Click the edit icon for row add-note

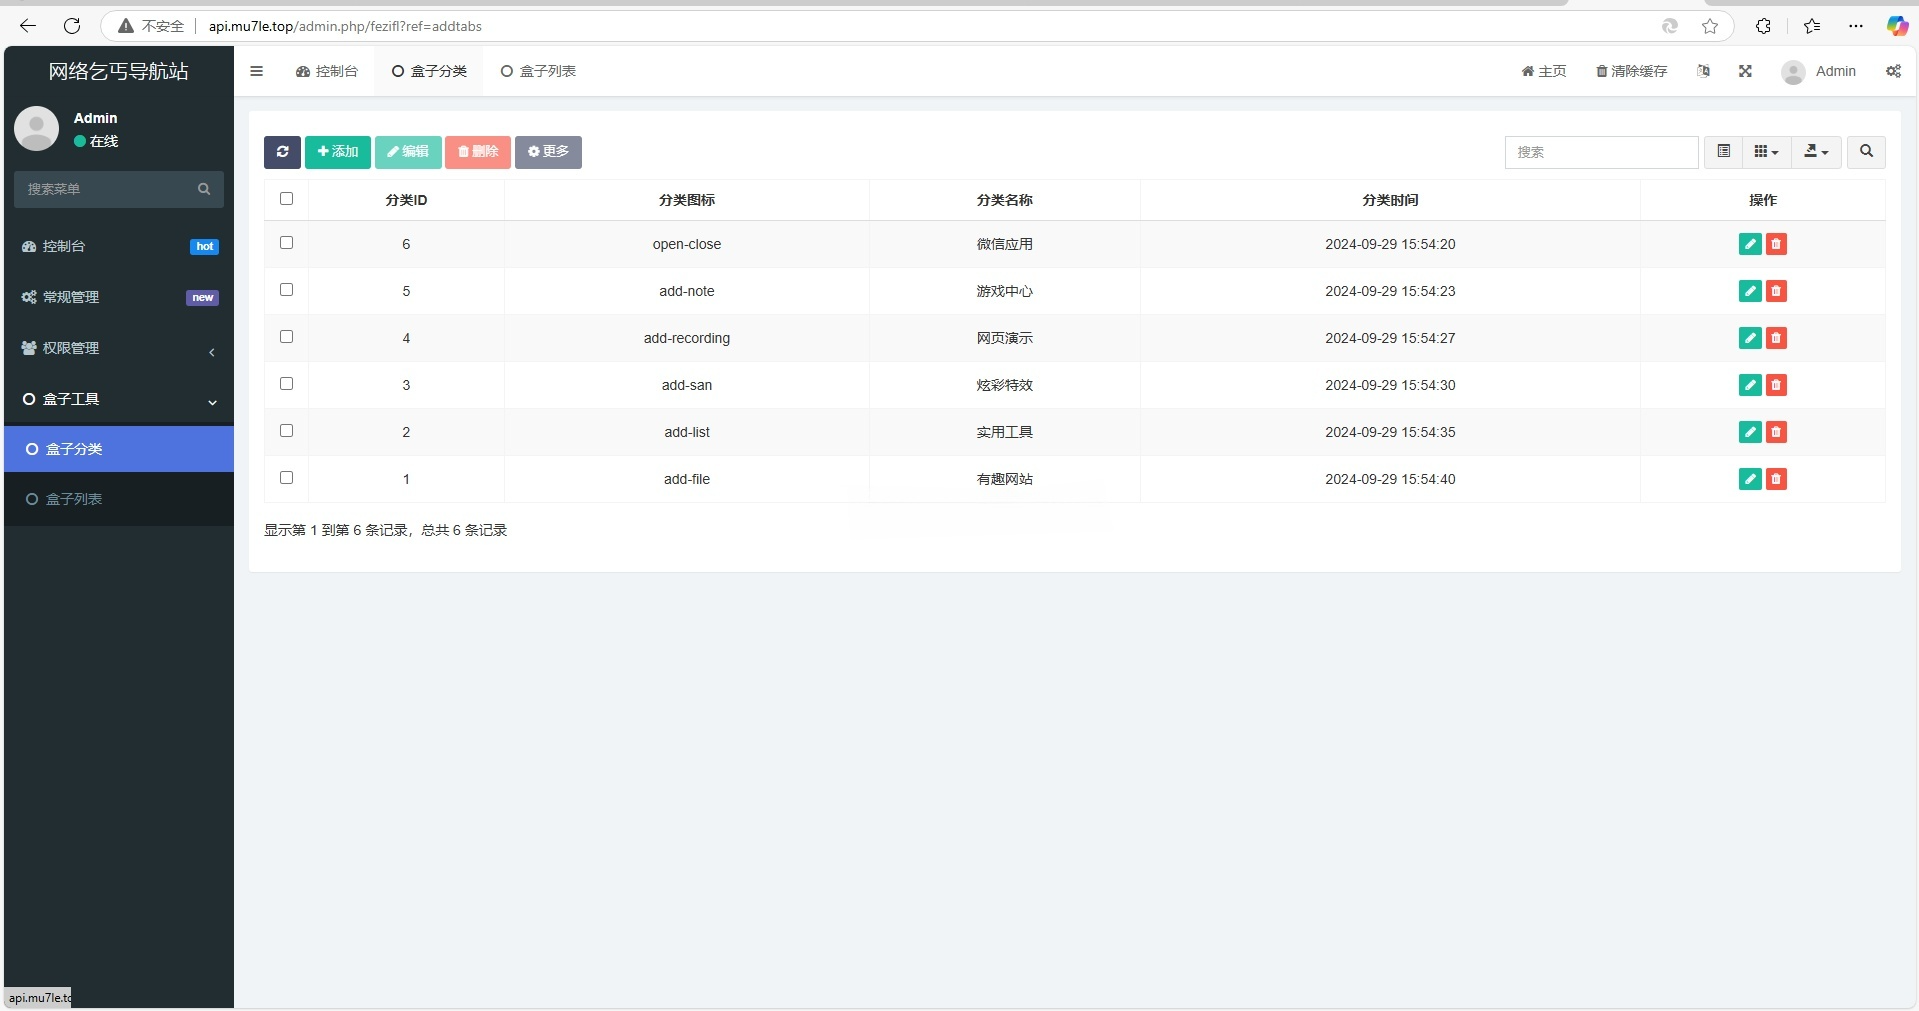1749,291
